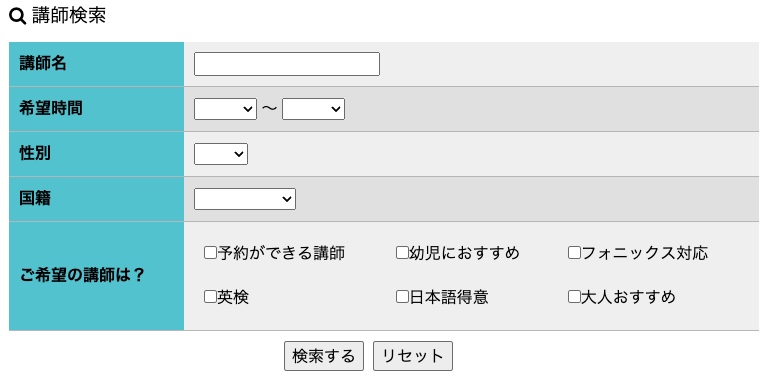Click the 国籍 row label
Screen dimensions: 779x382
35,198
